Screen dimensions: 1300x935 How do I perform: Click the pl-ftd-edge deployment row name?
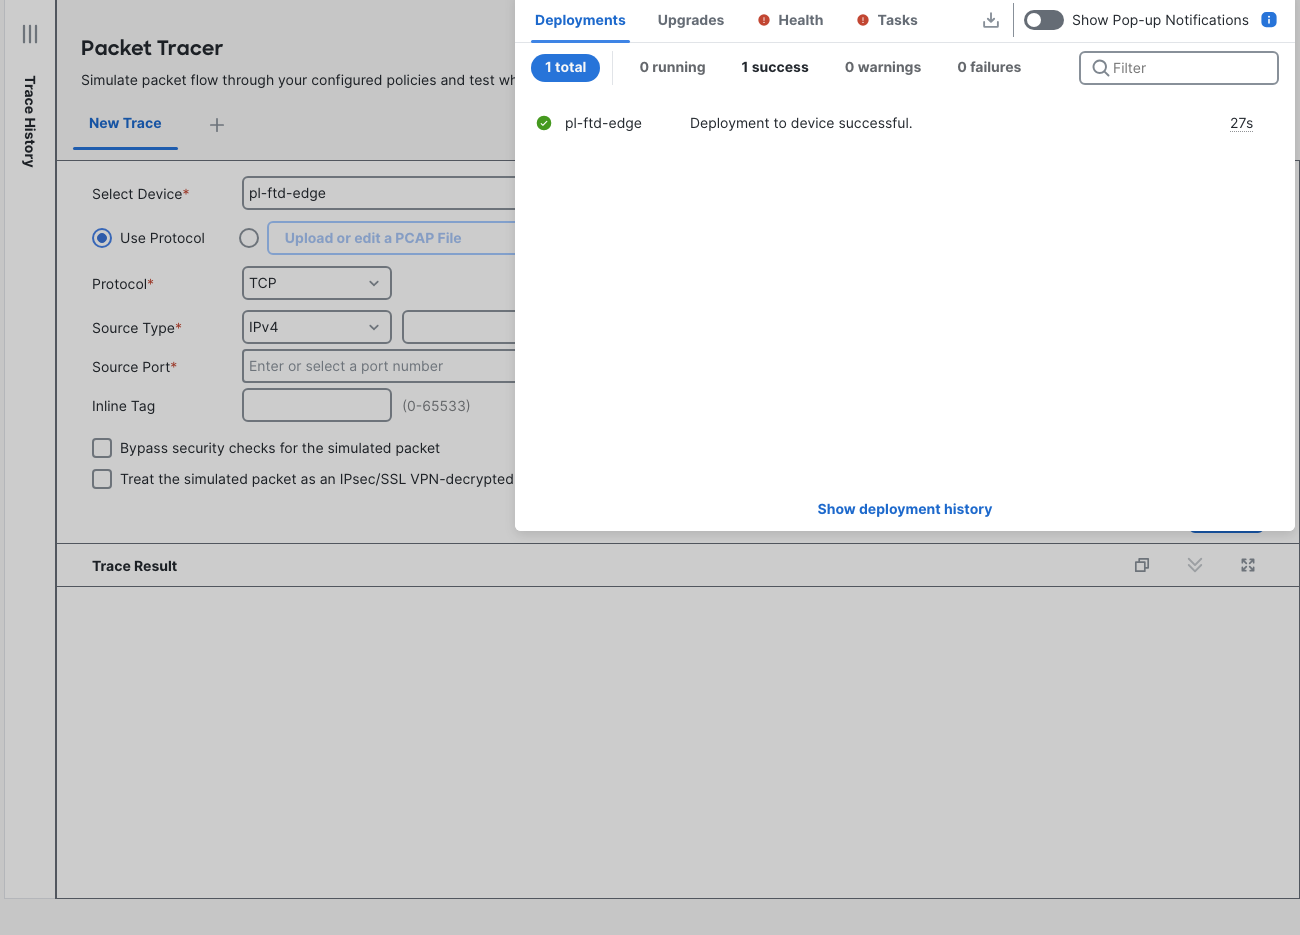coord(603,123)
